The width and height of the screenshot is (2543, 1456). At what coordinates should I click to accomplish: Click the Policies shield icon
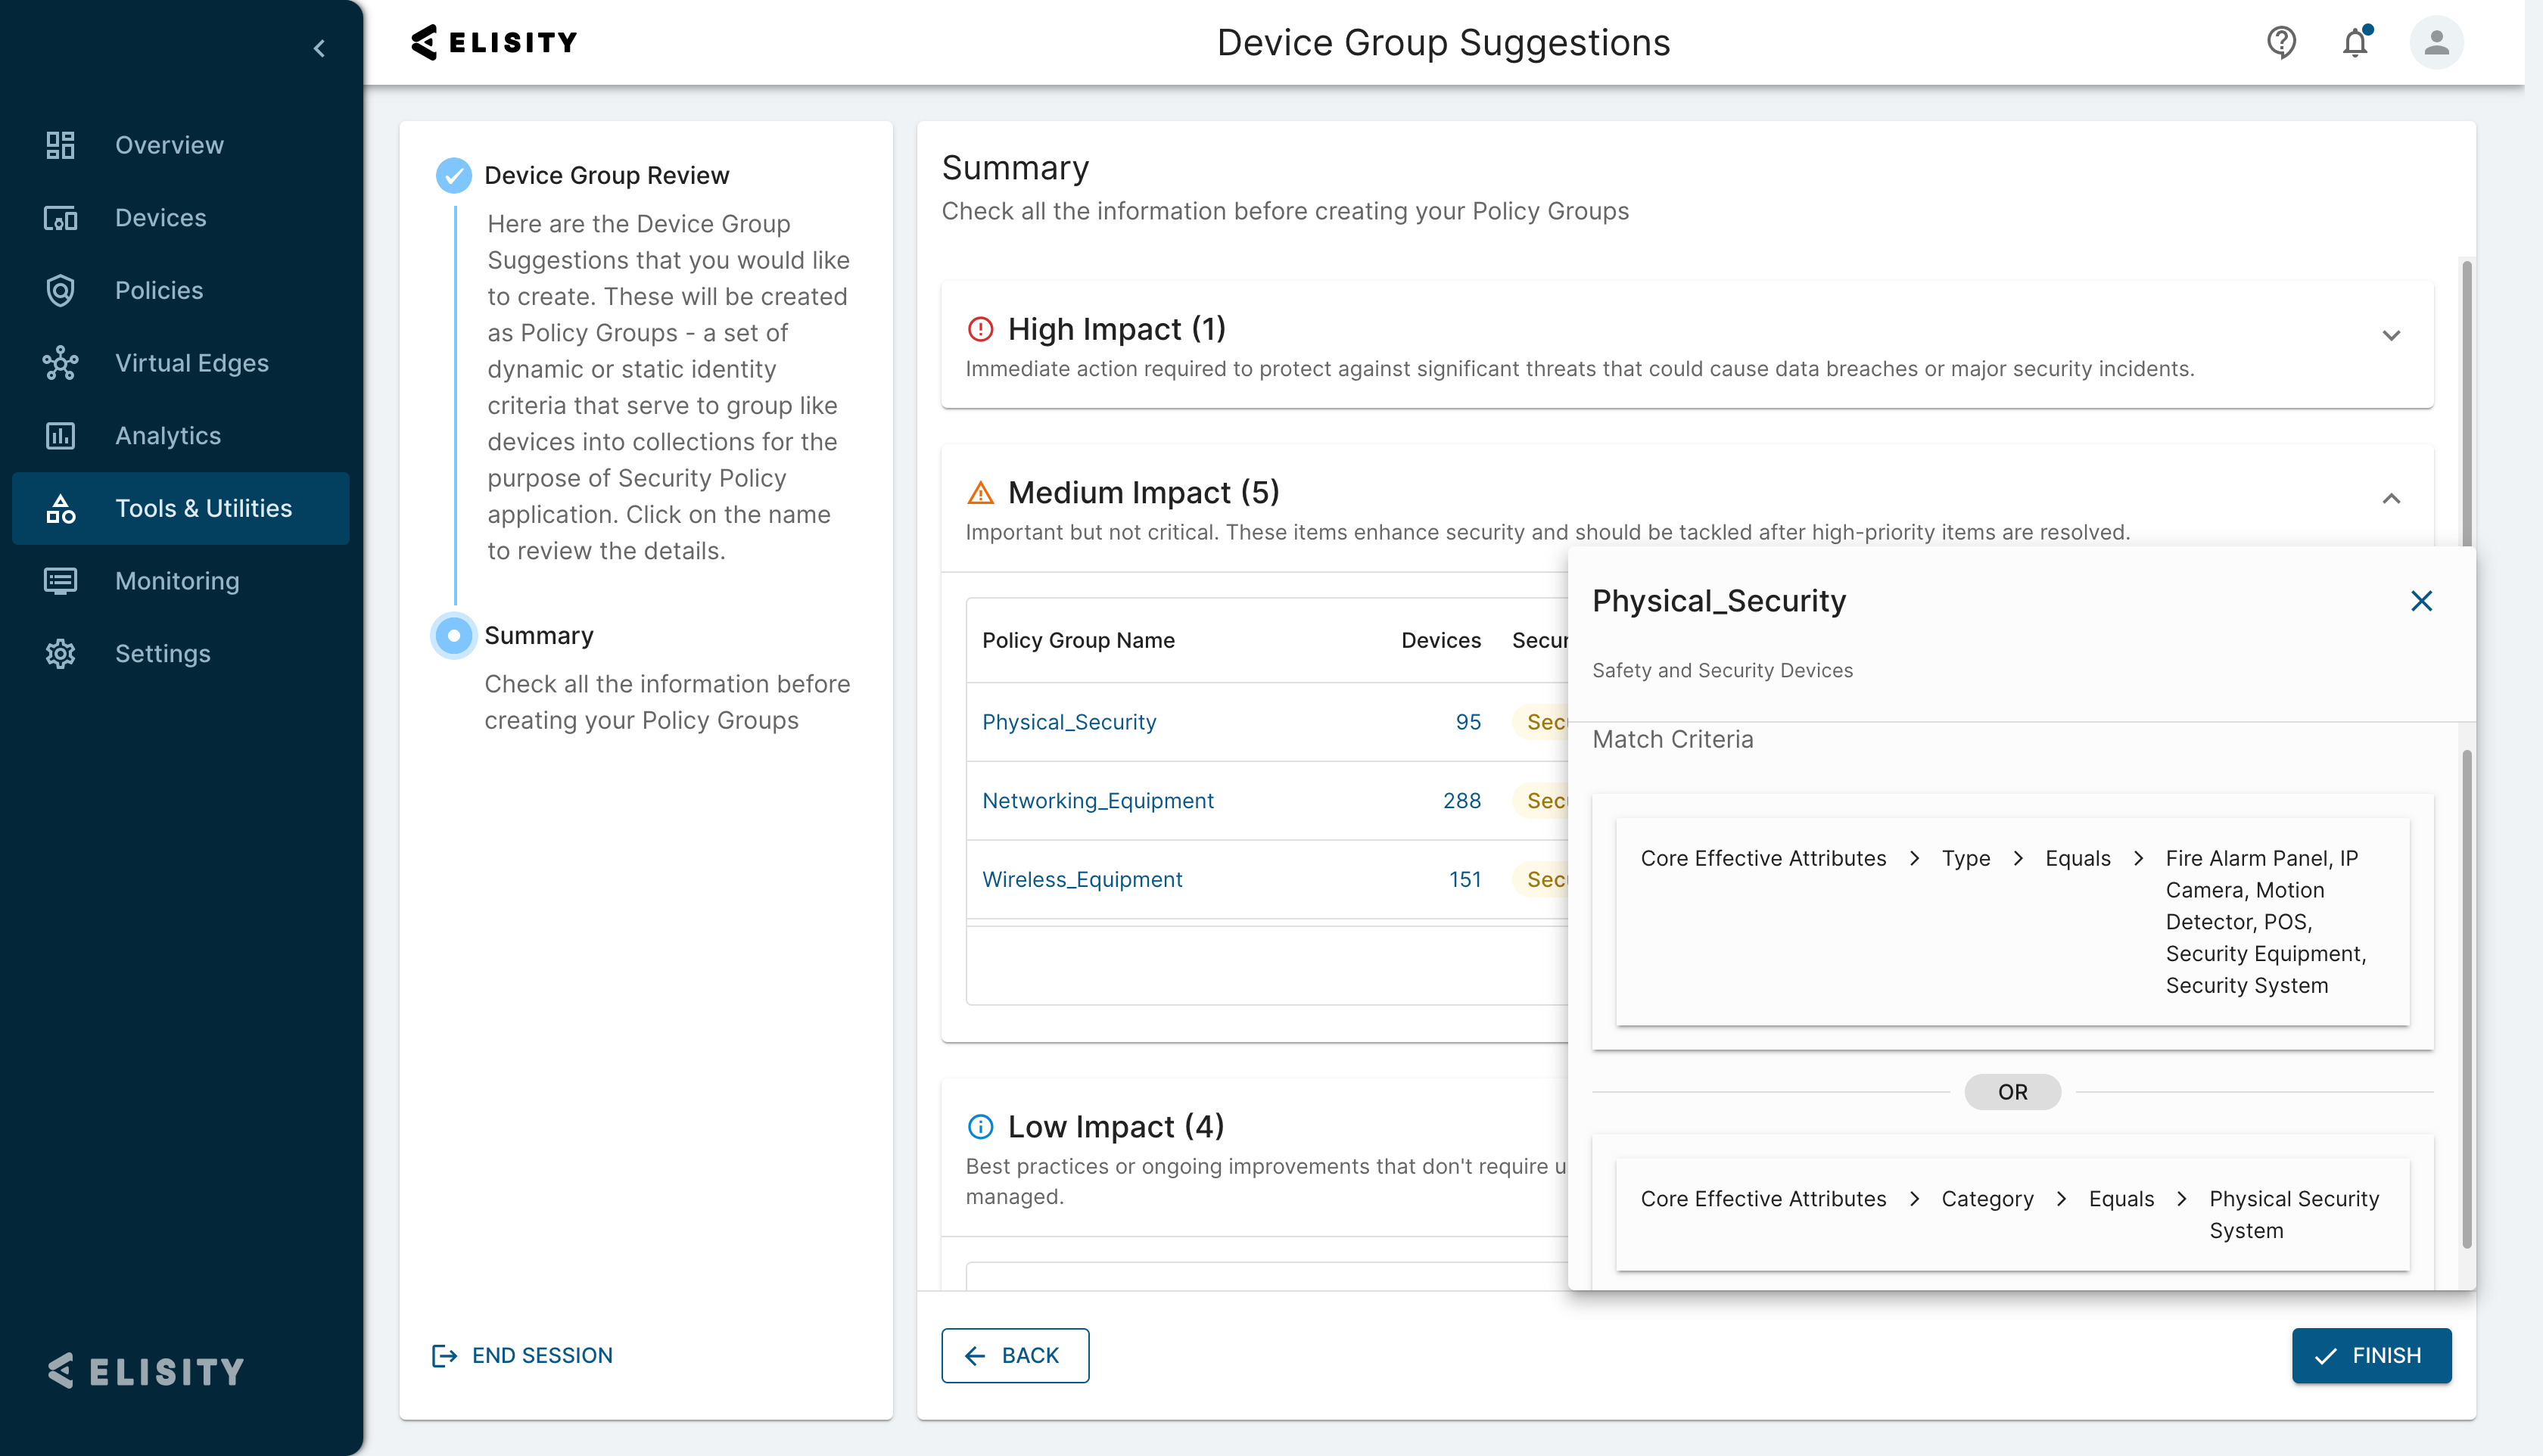click(60, 291)
